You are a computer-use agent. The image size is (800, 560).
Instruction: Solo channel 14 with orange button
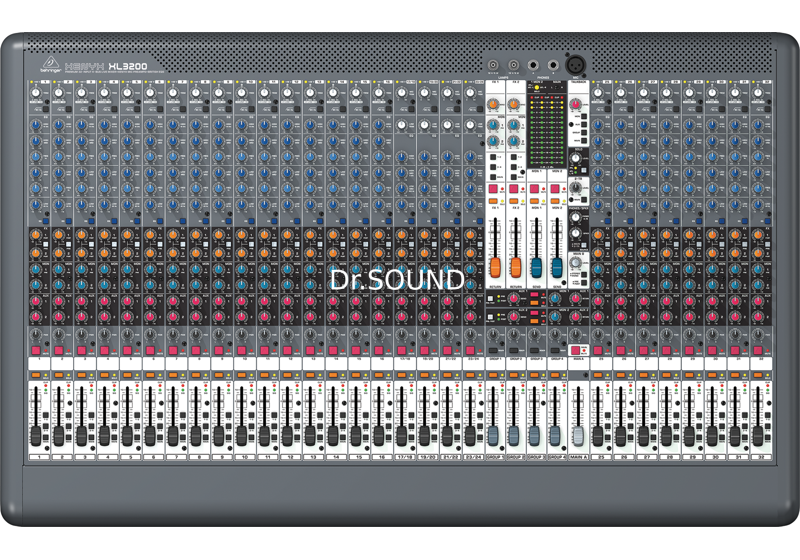[333, 375]
